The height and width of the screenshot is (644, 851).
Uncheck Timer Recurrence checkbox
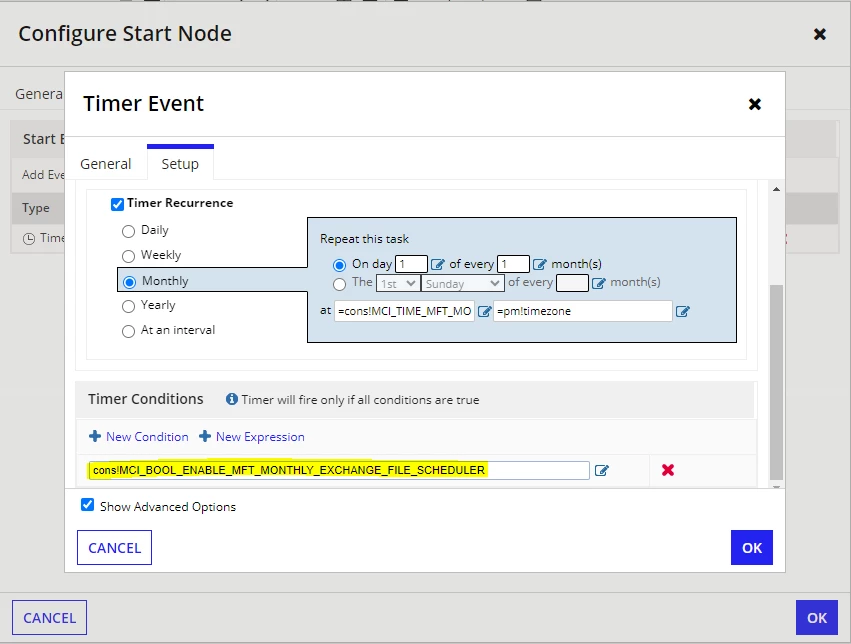point(117,205)
